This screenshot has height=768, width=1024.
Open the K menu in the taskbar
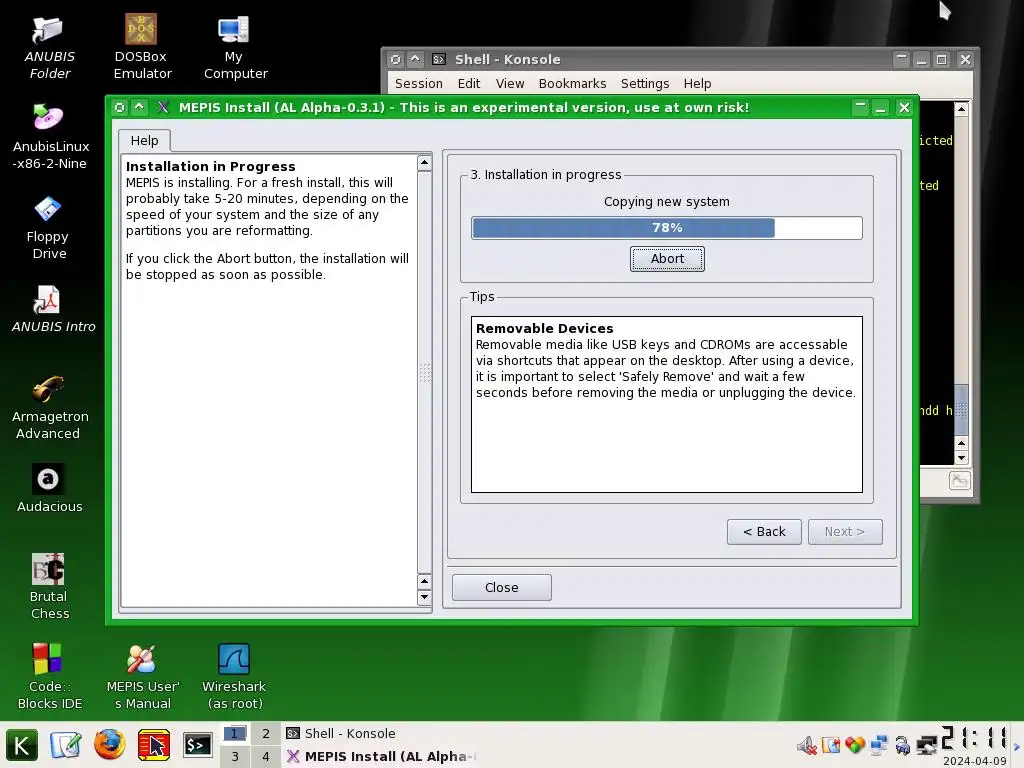click(x=22, y=745)
